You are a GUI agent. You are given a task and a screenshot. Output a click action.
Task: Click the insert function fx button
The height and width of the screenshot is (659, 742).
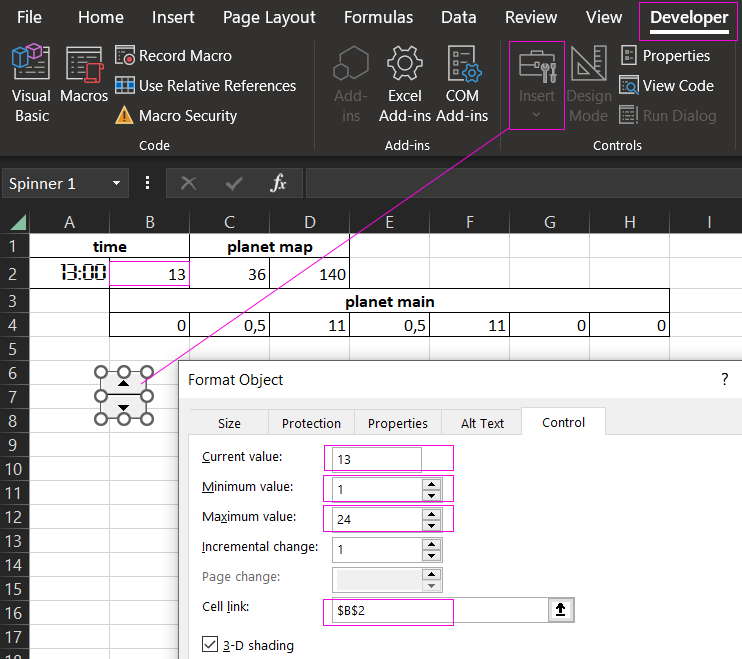[x=279, y=184]
